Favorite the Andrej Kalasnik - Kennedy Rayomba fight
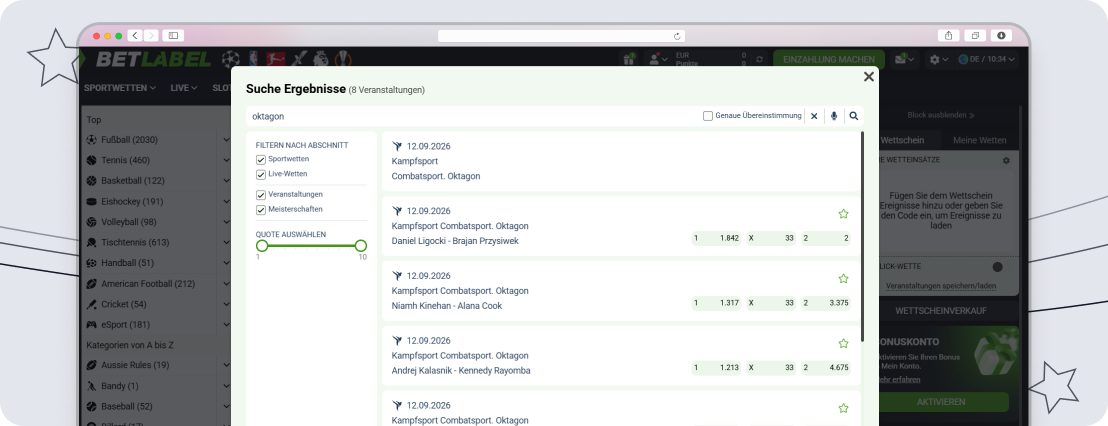Screen dimensions: 1108x426 pos(843,343)
